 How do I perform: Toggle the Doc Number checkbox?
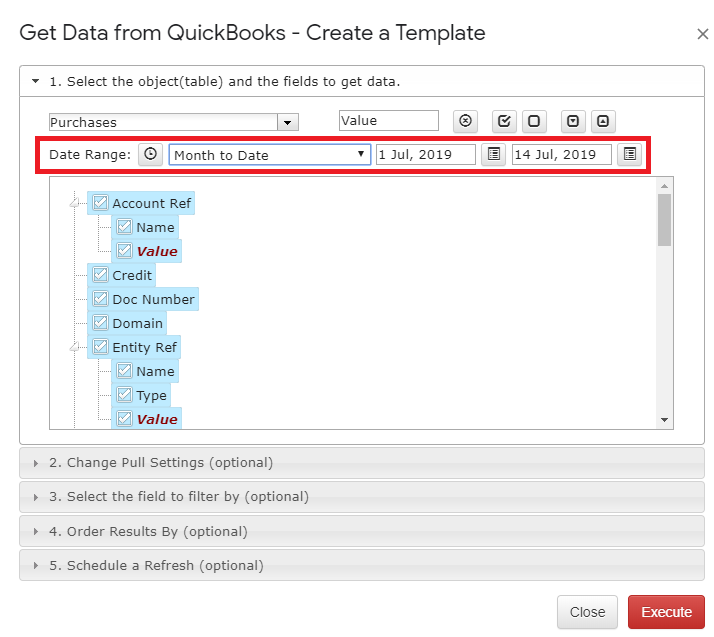[100, 299]
